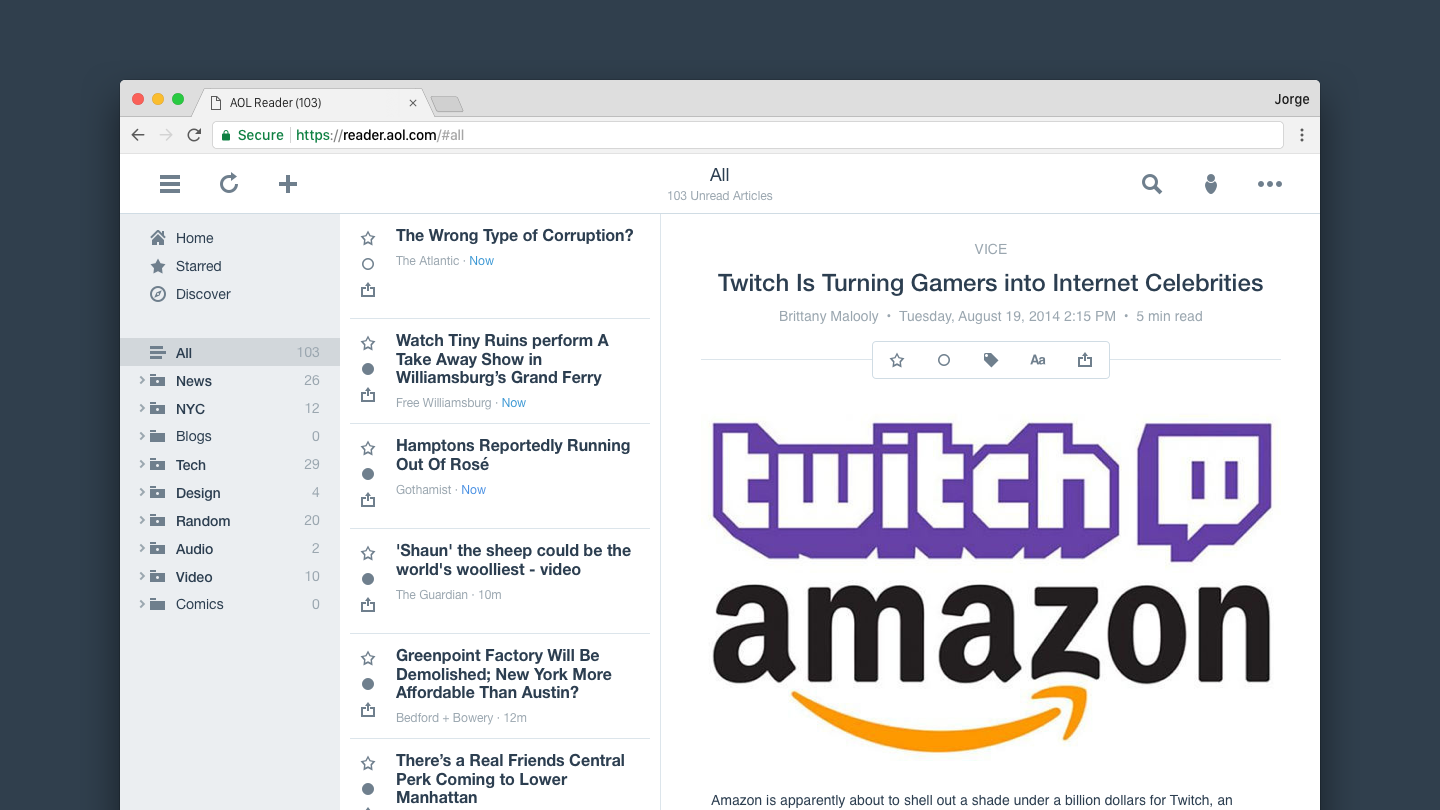Open font settings with the Aa icon
The image size is (1440, 810).
[x=1038, y=360]
